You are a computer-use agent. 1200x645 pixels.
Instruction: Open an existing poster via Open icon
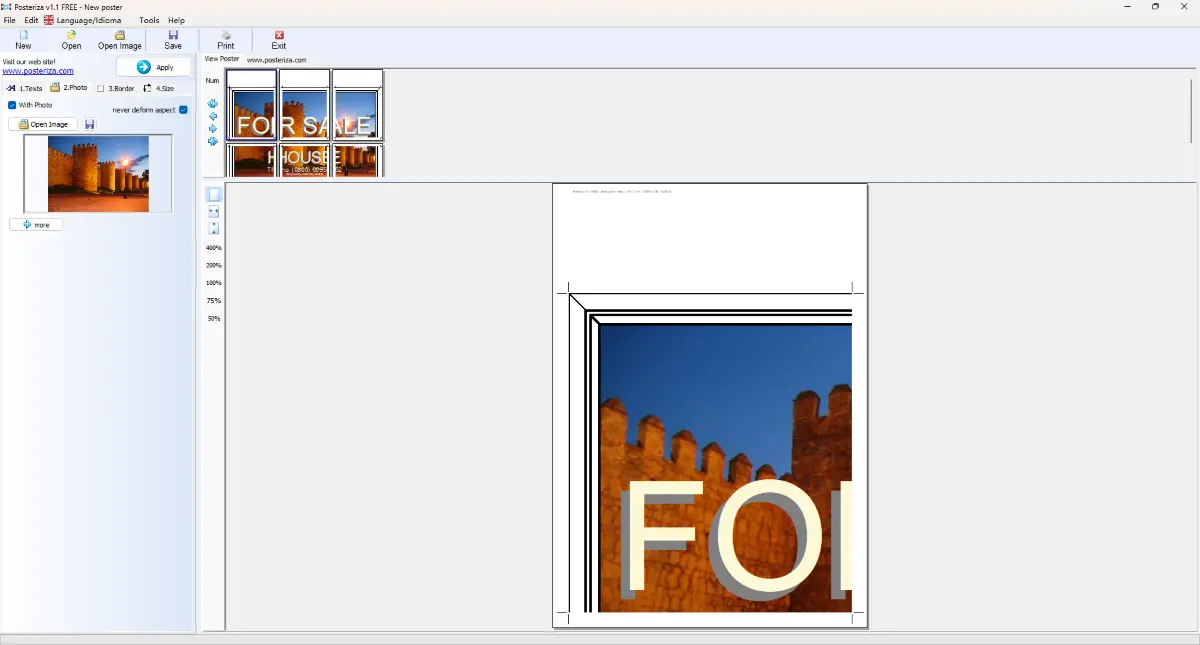[70, 40]
